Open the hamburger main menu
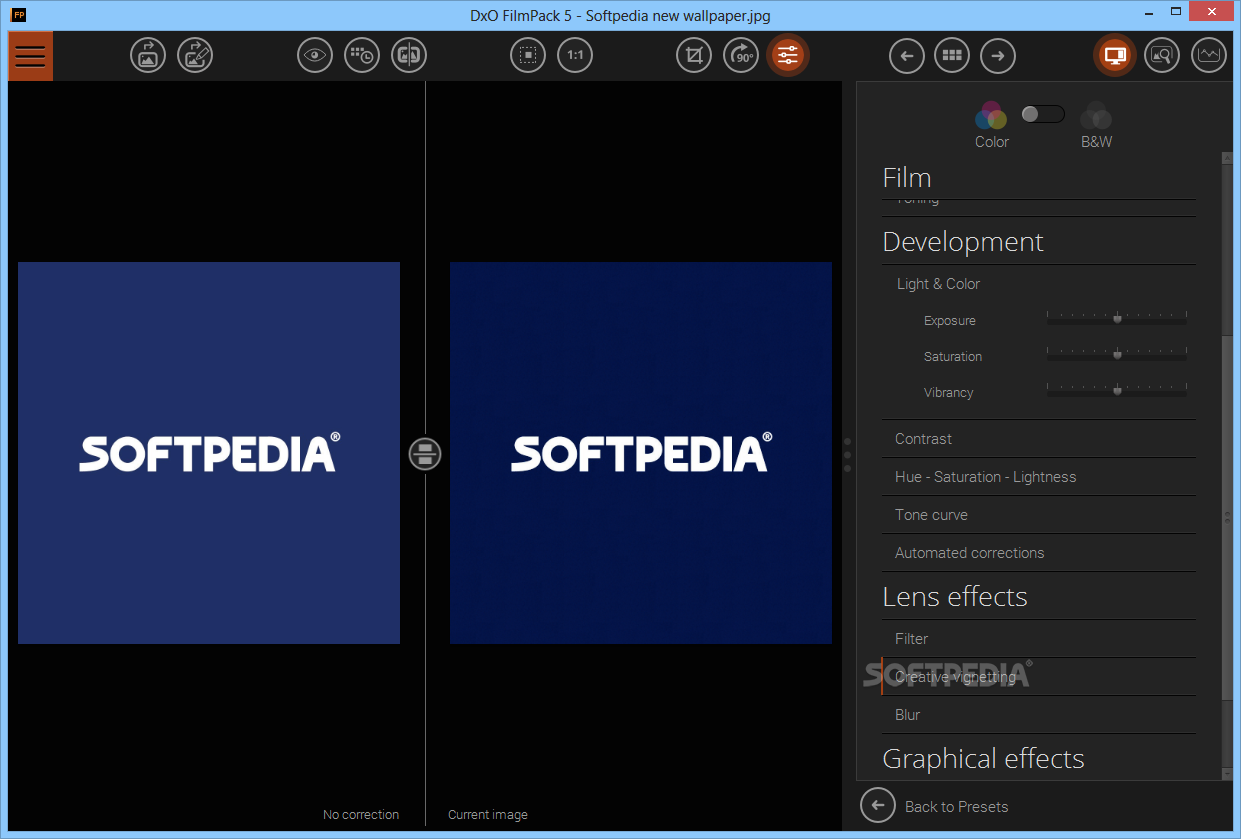The image size is (1241, 839). click(x=30, y=56)
